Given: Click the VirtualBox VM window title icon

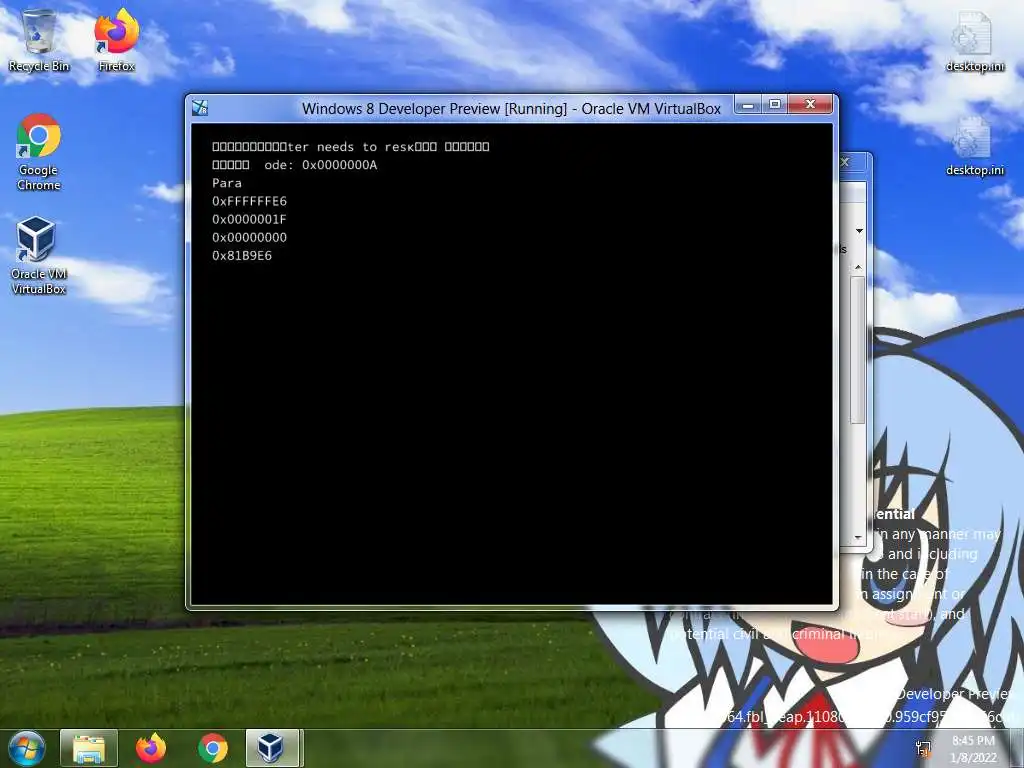Looking at the screenshot, I should point(200,108).
